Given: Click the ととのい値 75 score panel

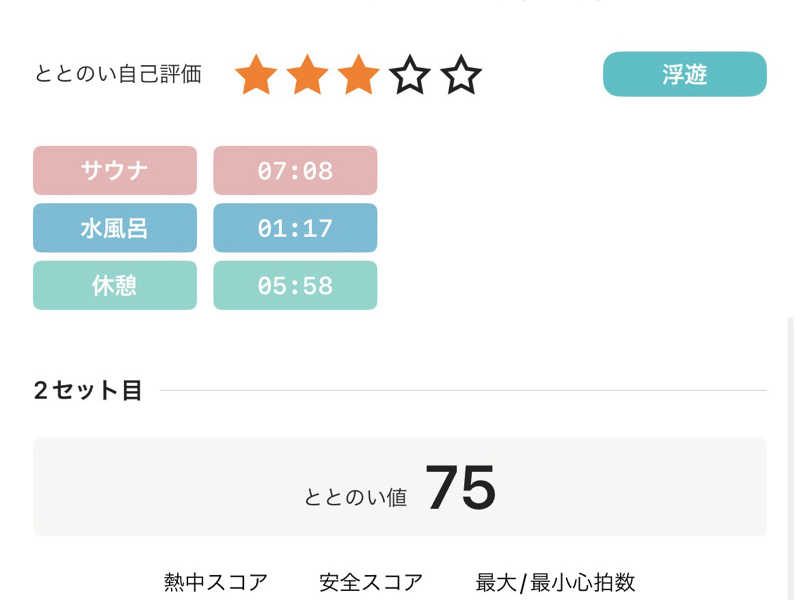Looking at the screenshot, I should [400, 487].
